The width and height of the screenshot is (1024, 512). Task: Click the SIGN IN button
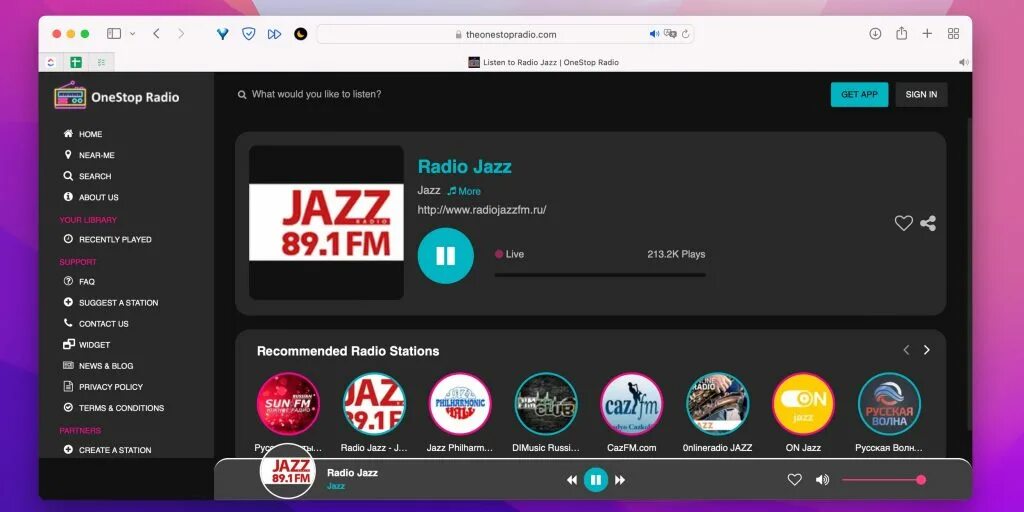[921, 95]
